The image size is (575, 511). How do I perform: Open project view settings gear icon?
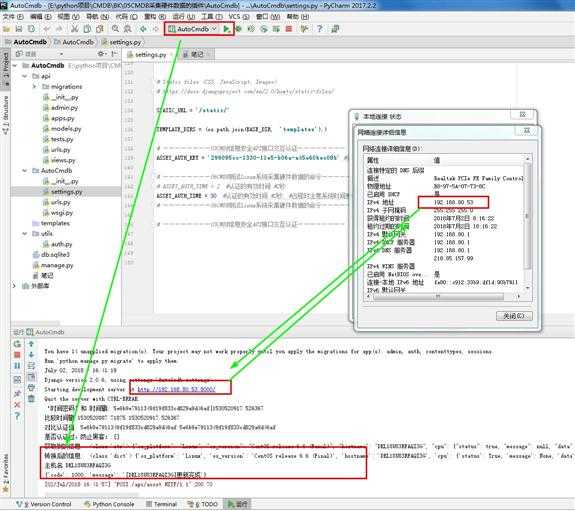tap(101, 54)
